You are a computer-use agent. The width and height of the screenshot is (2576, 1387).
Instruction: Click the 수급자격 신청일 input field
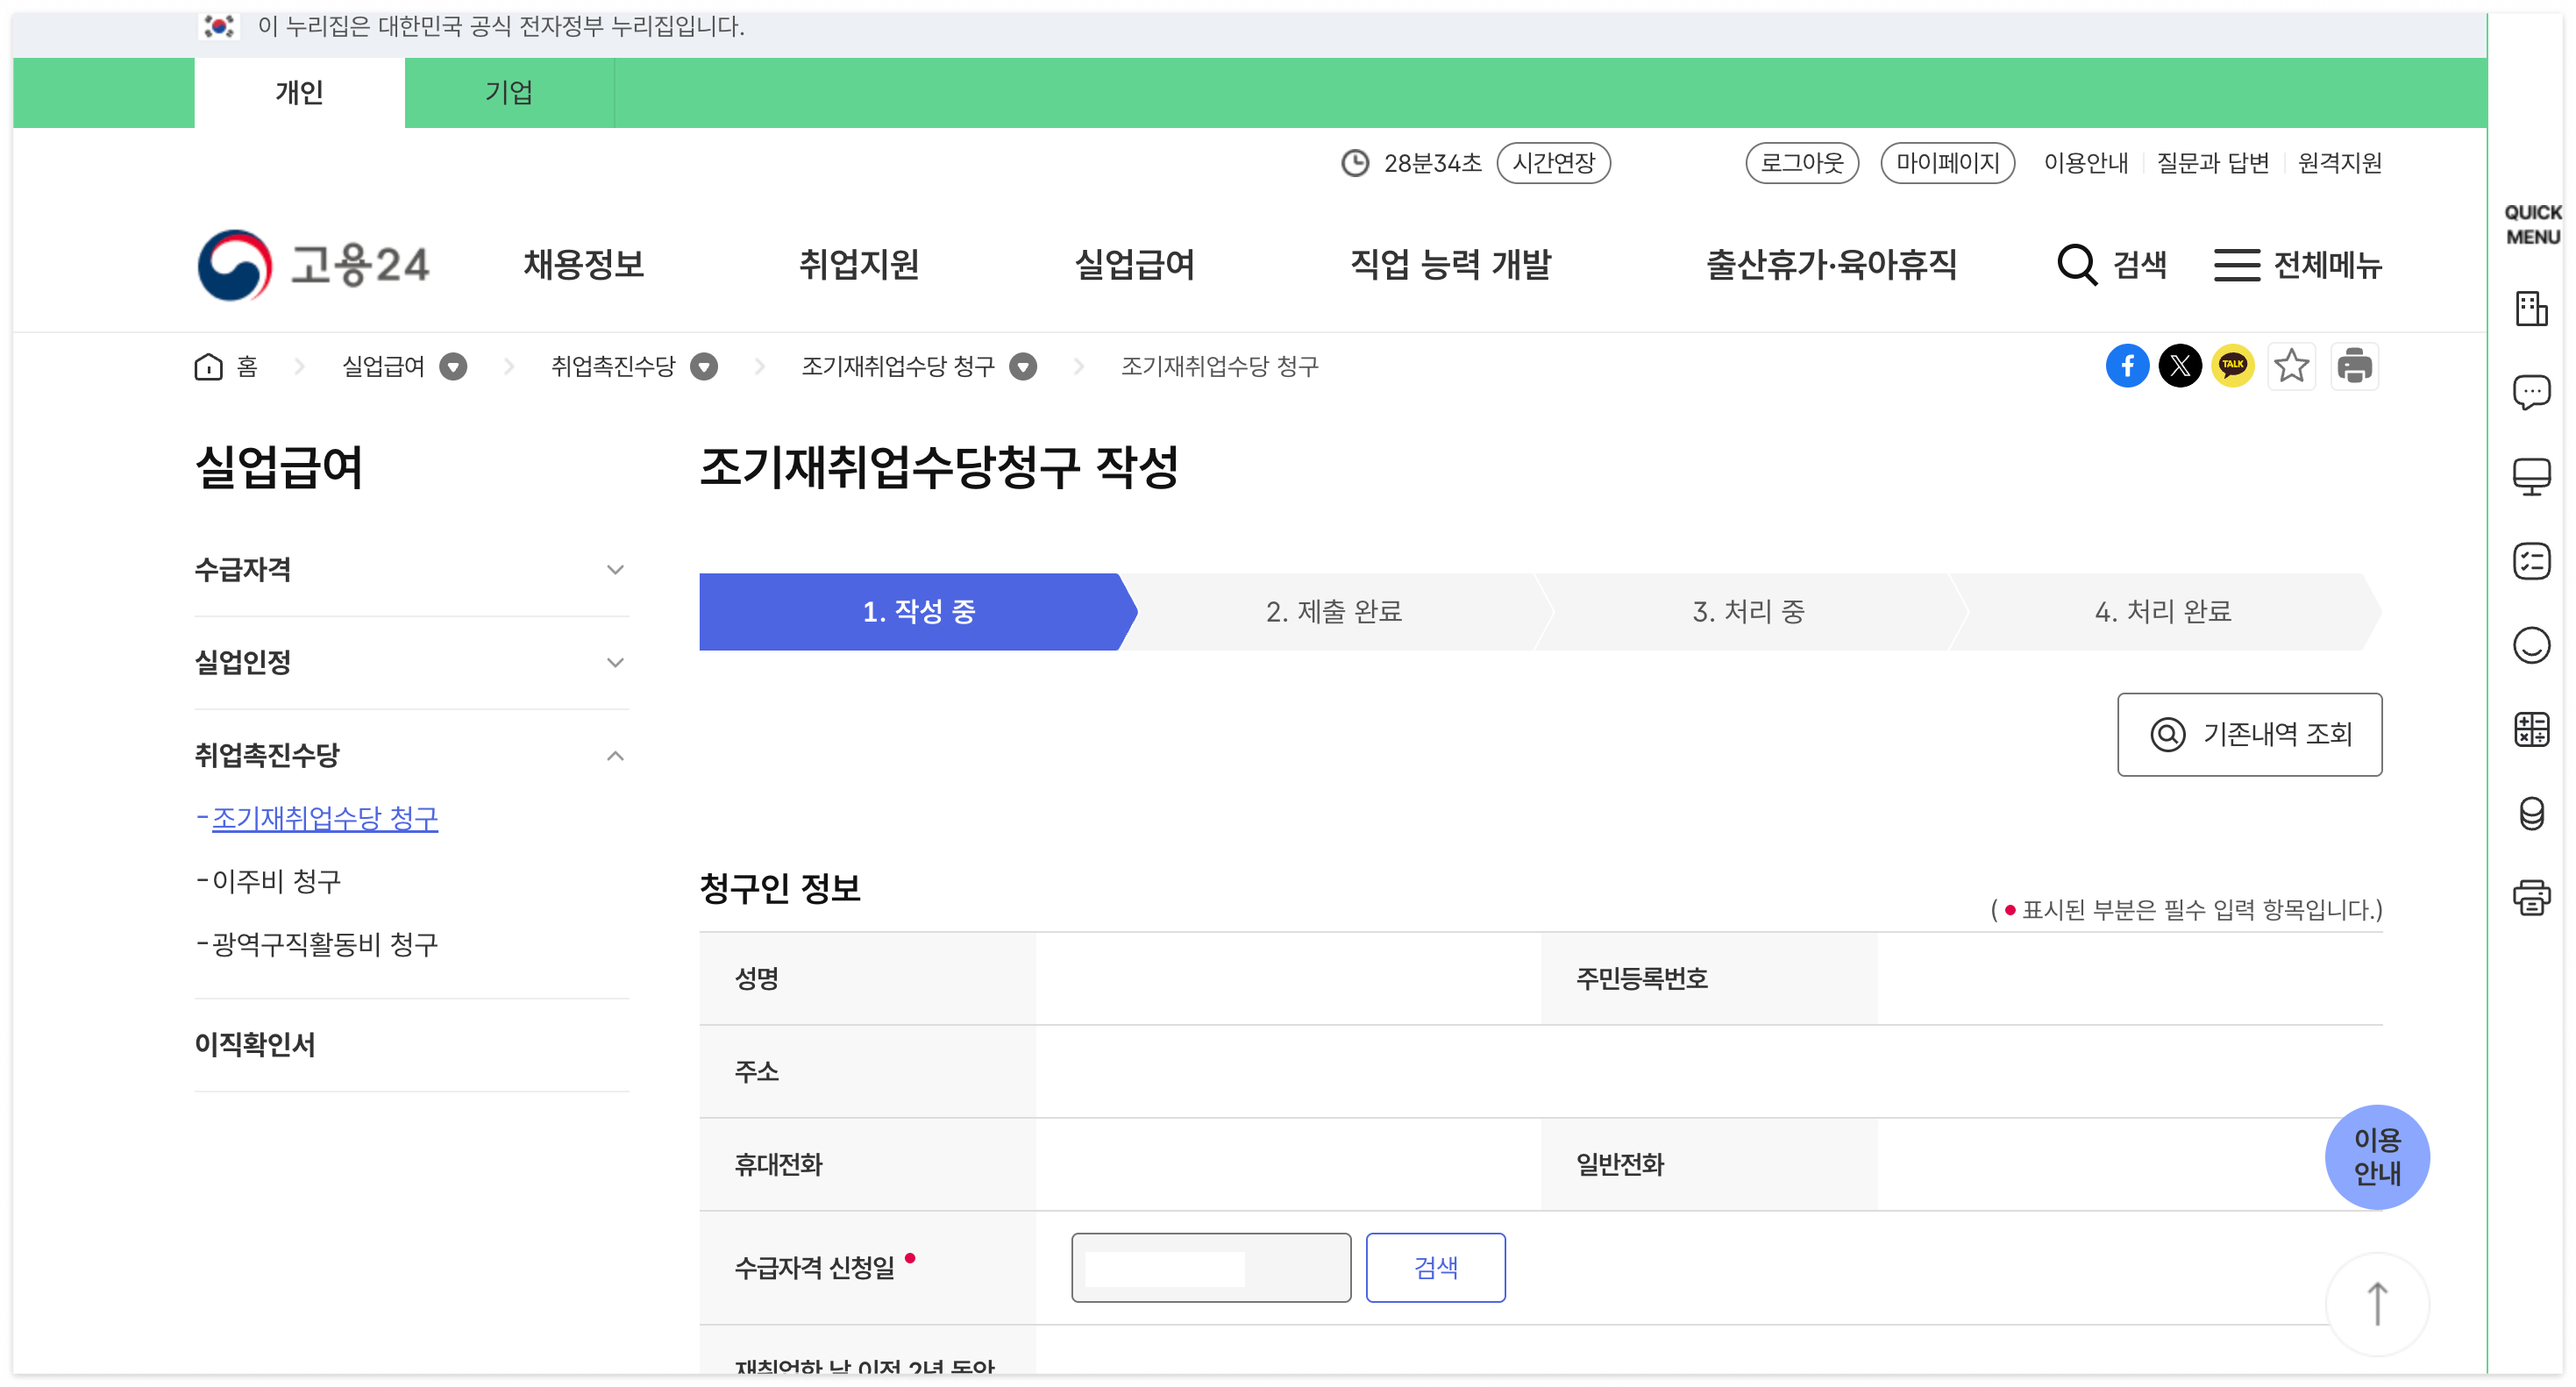pos(1210,1267)
